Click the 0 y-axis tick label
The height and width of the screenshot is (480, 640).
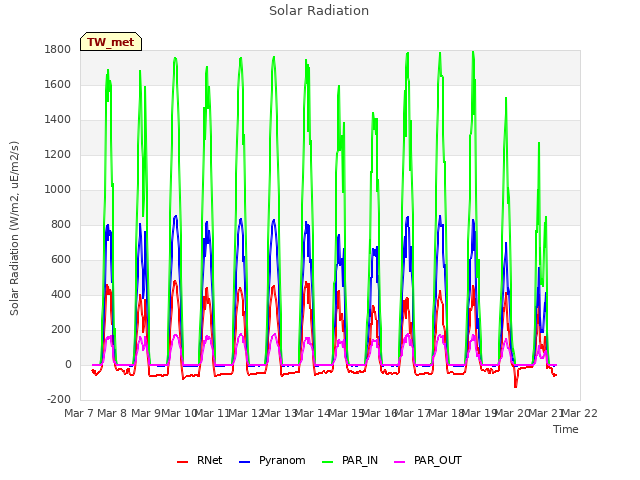click(68, 365)
